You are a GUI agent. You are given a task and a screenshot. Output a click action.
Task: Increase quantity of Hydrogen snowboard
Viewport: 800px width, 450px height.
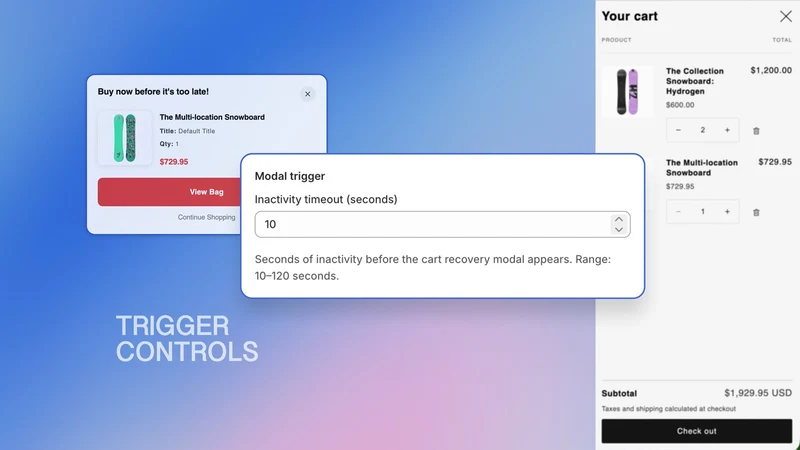click(x=727, y=130)
